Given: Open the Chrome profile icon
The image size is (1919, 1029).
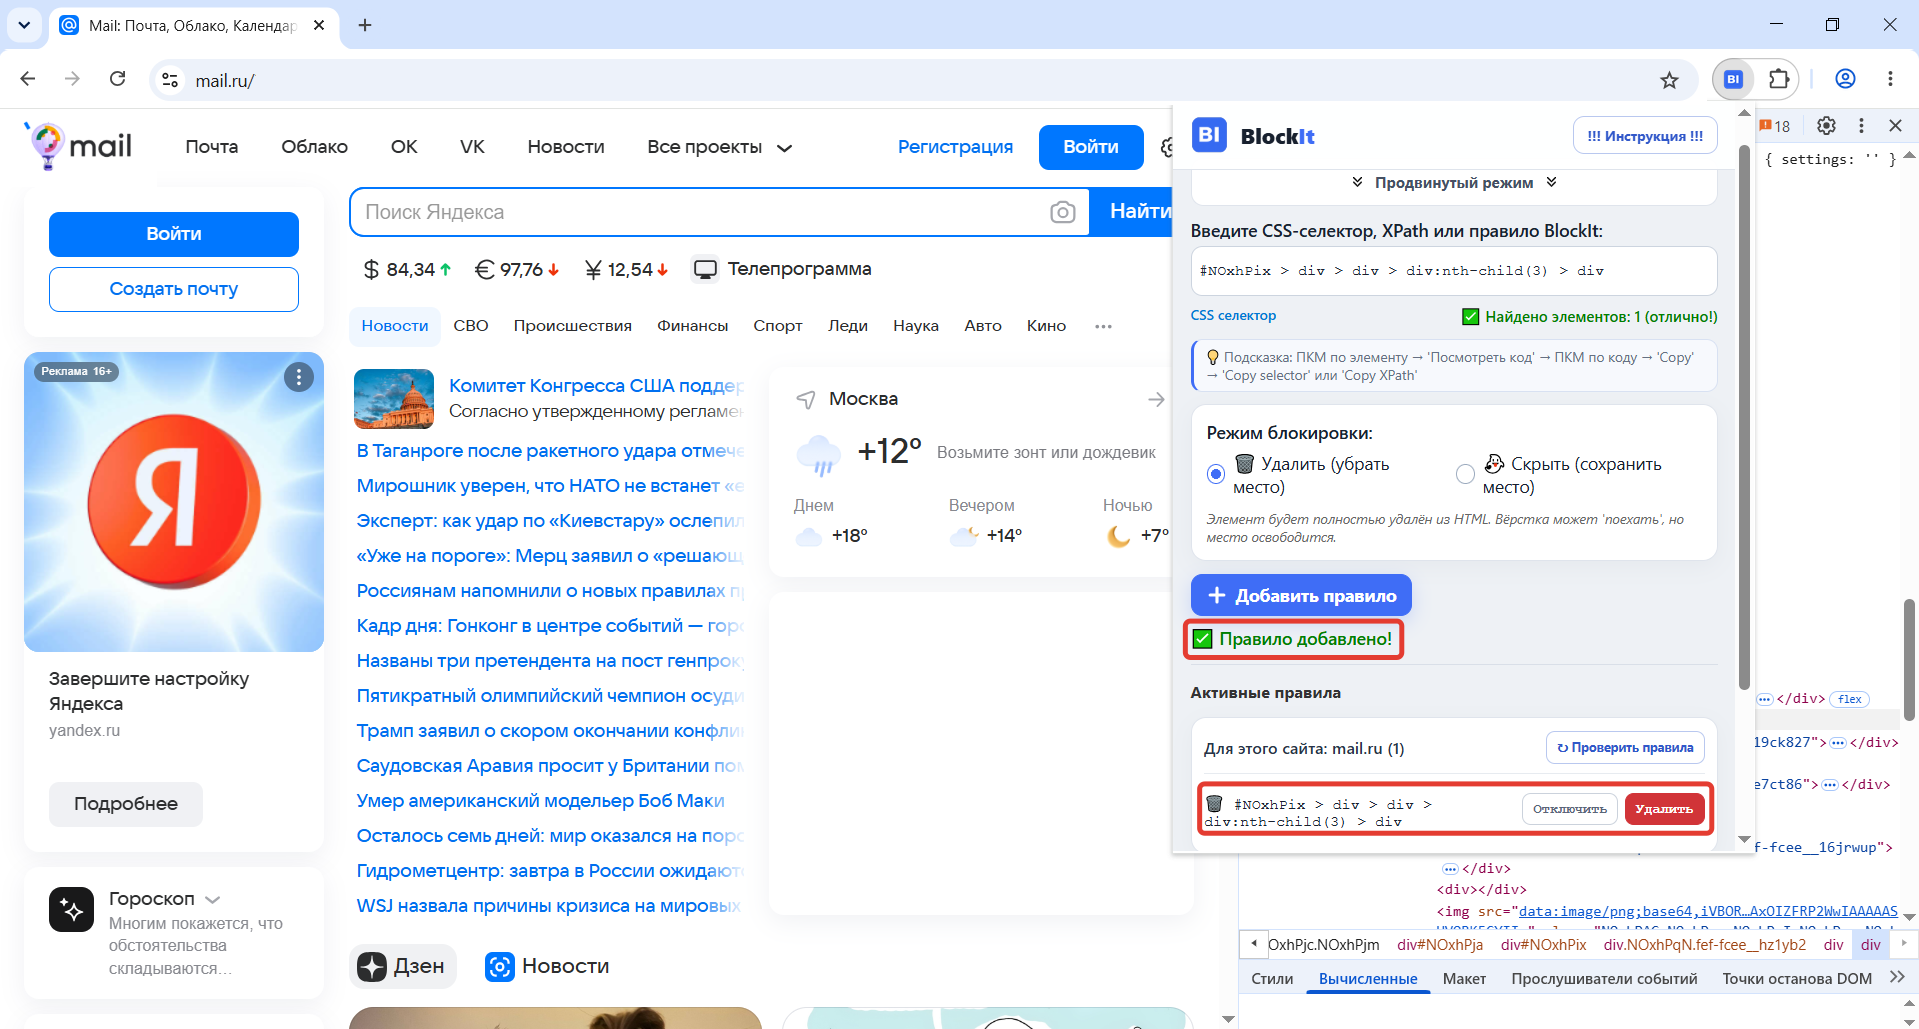Looking at the screenshot, I should [1845, 80].
